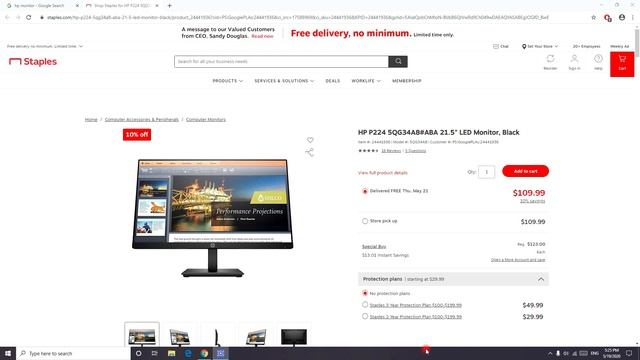The width and height of the screenshot is (640, 360).
Task: Select Delivered FREE delivery option
Action: coord(365,191)
